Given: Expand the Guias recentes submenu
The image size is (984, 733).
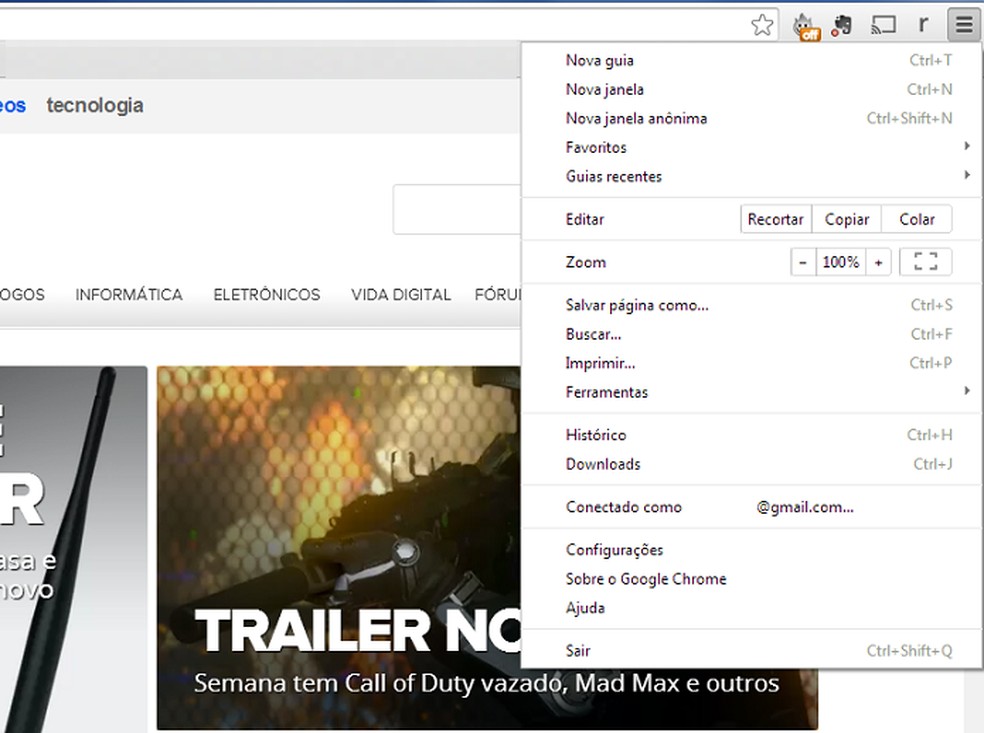Looking at the screenshot, I should pyautogui.click(x=966, y=175).
